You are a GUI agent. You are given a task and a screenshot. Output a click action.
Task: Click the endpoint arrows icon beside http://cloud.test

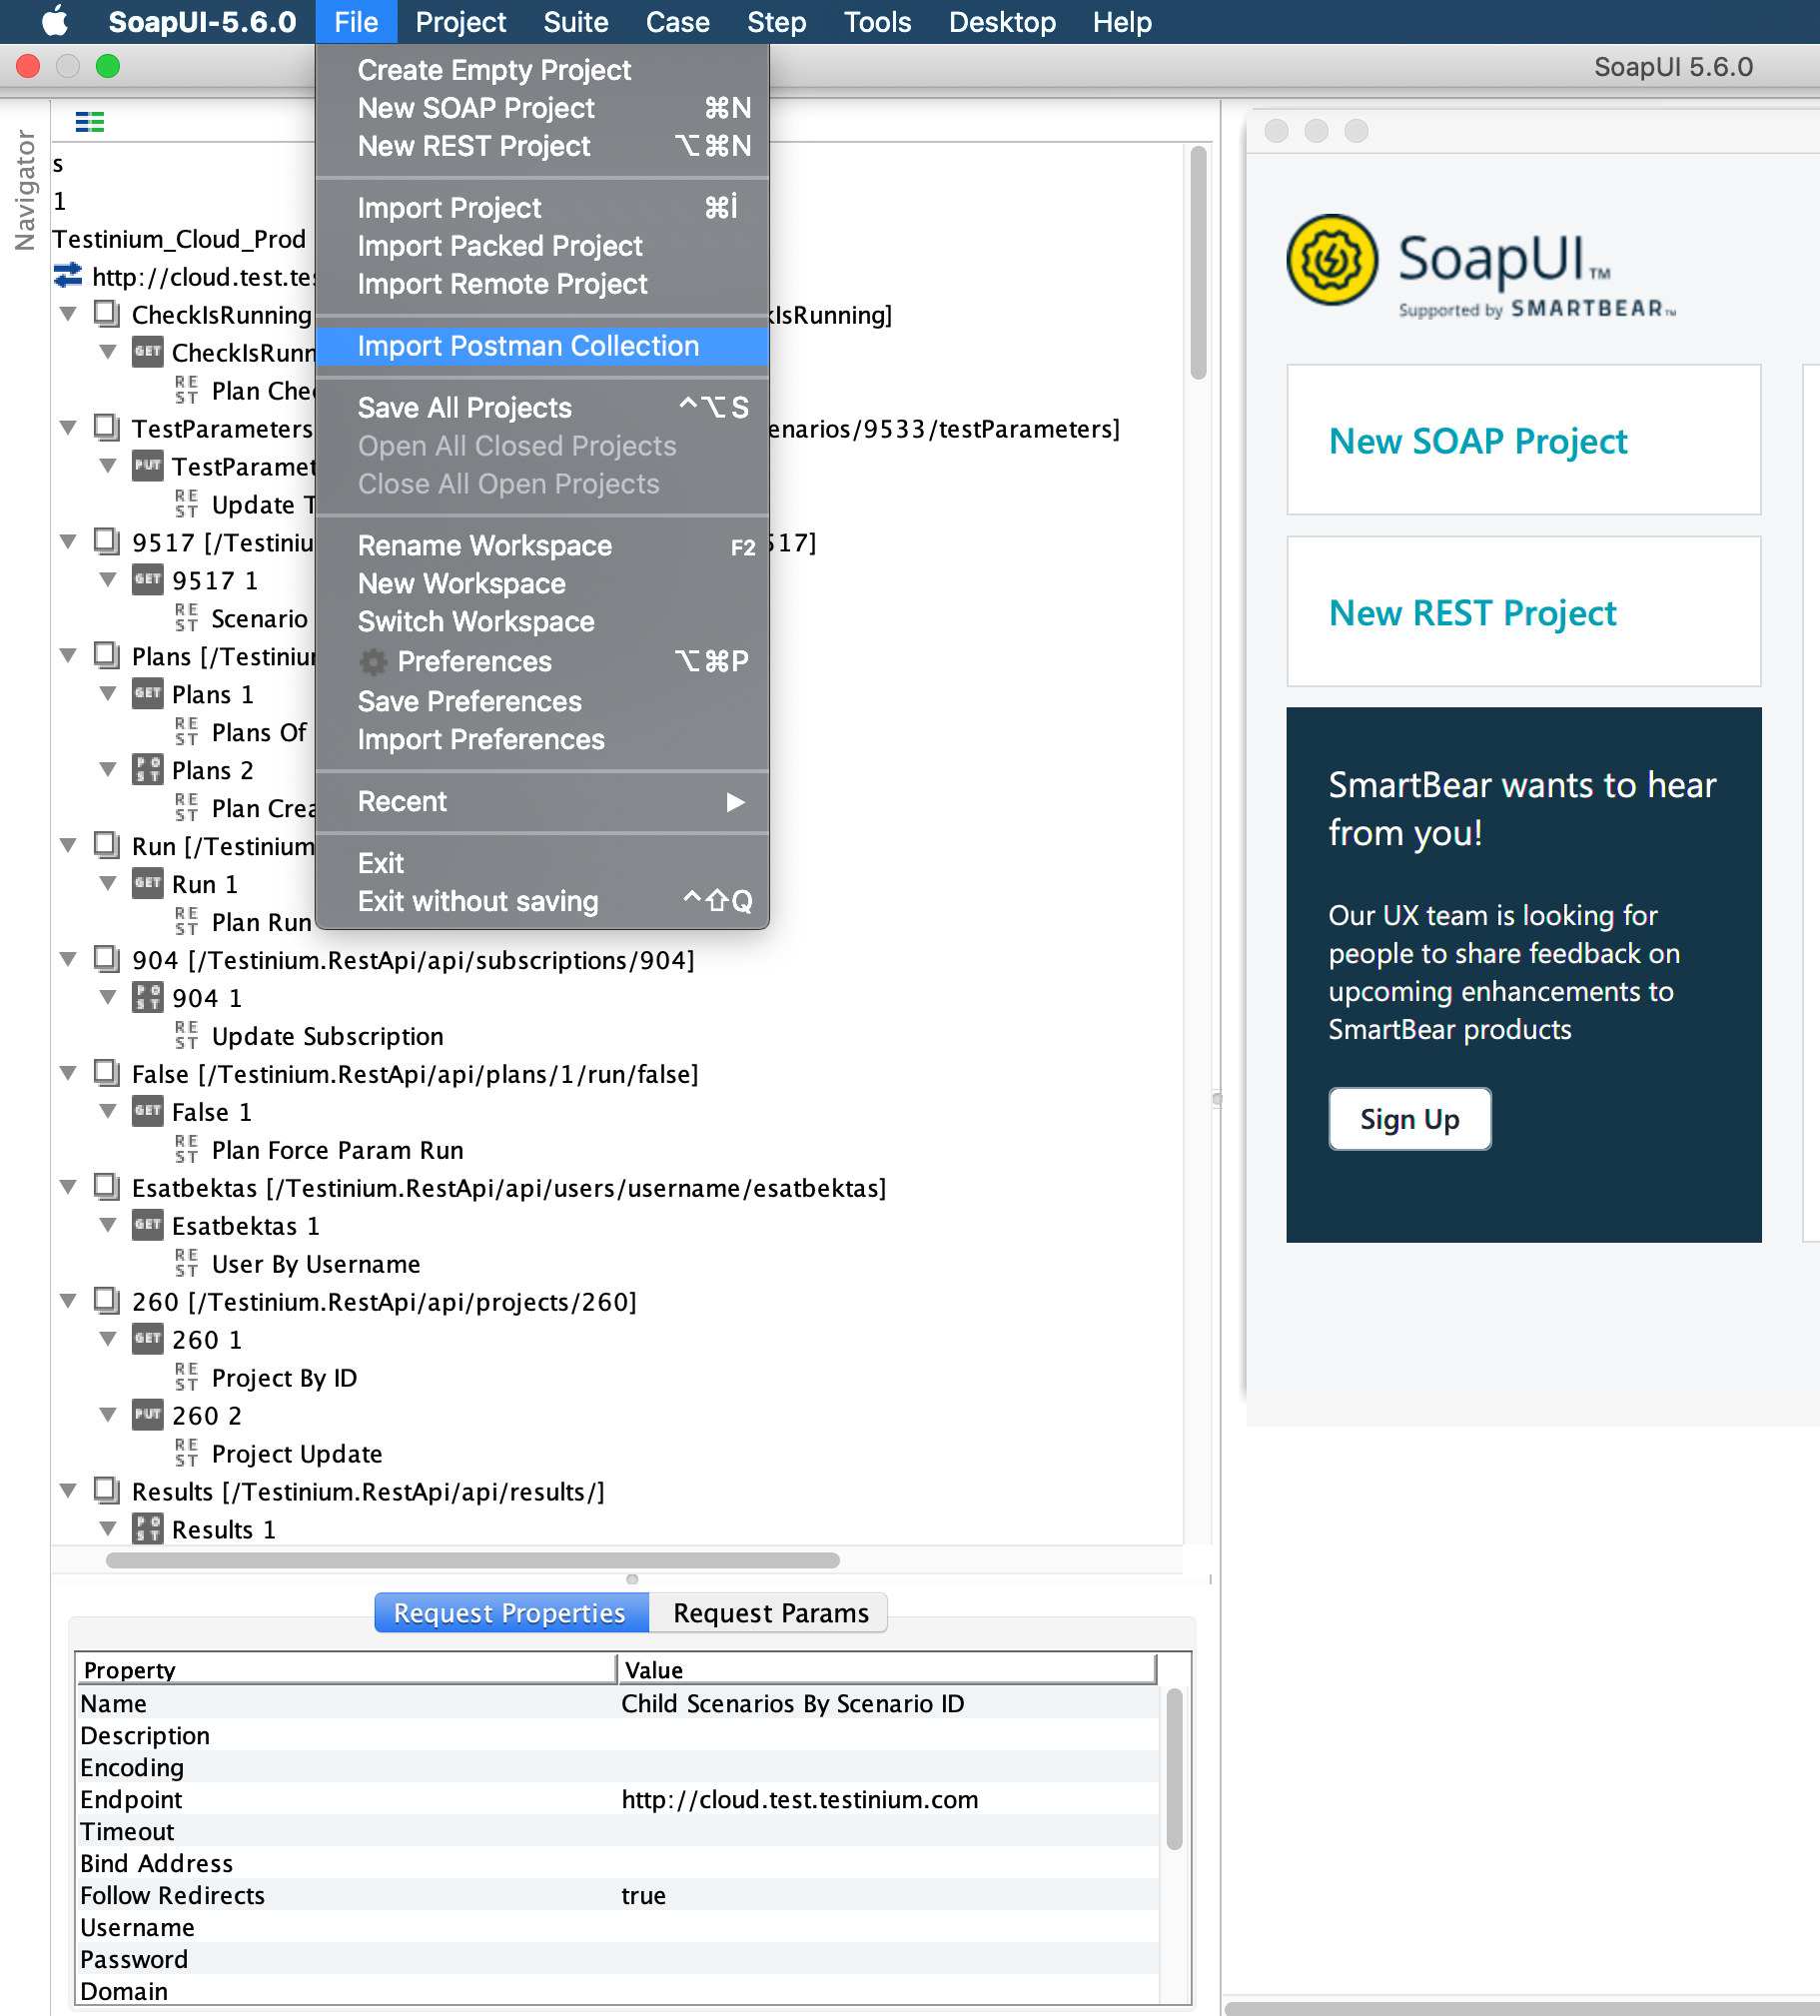point(68,275)
